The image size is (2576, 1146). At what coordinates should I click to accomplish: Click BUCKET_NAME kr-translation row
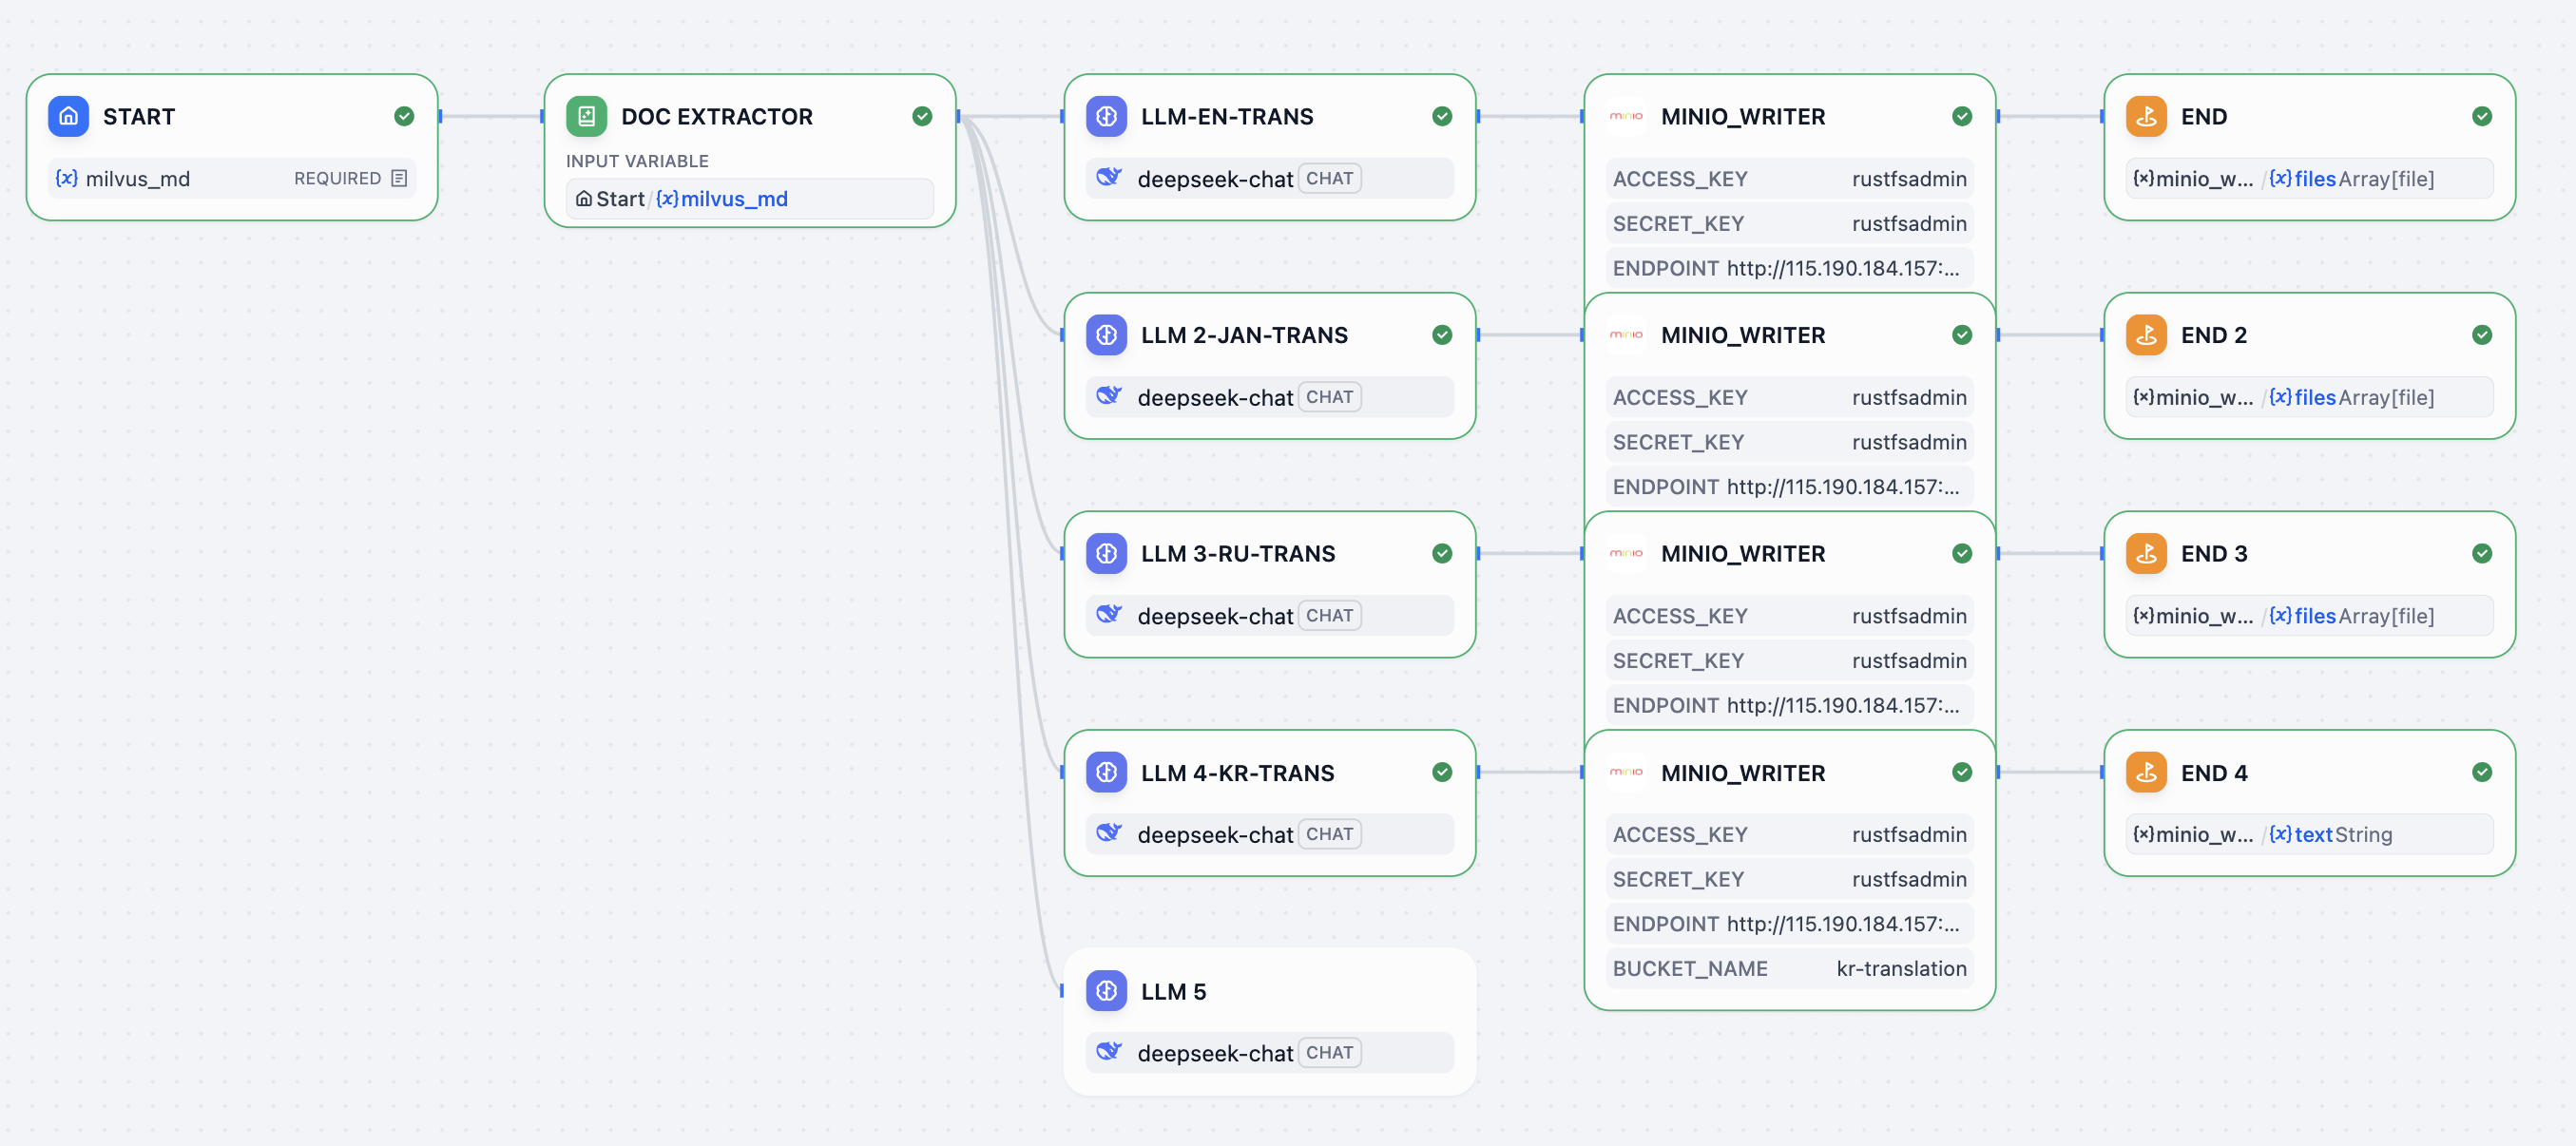[x=1789, y=968]
